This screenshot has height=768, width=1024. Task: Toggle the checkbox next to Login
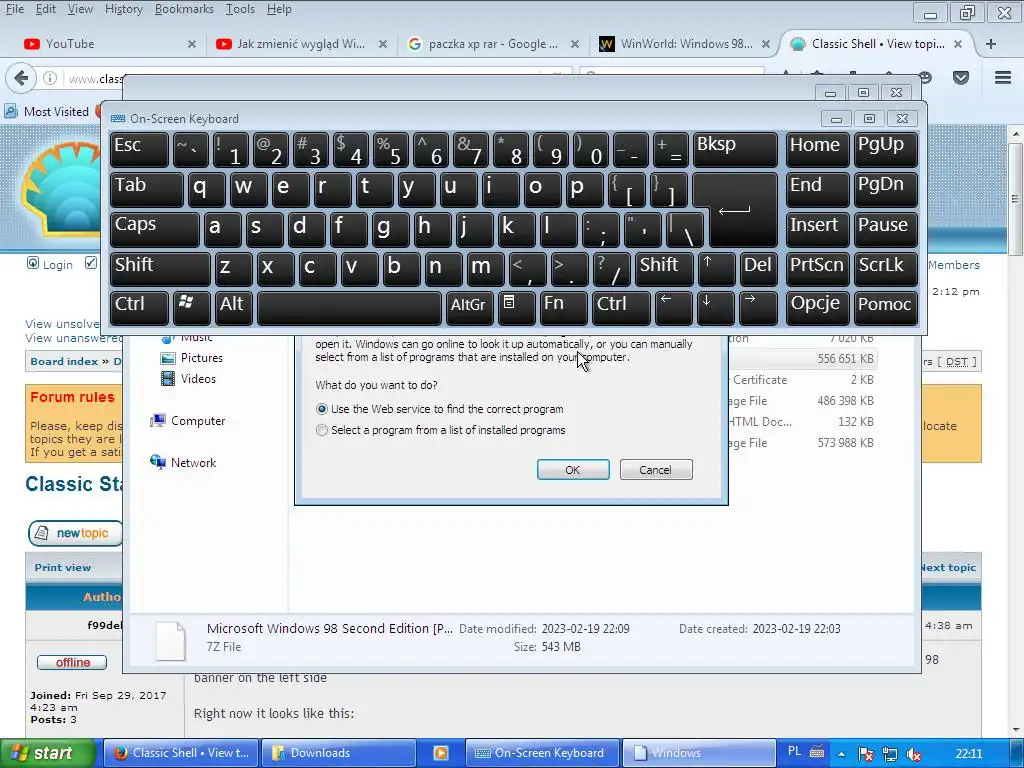click(91, 263)
